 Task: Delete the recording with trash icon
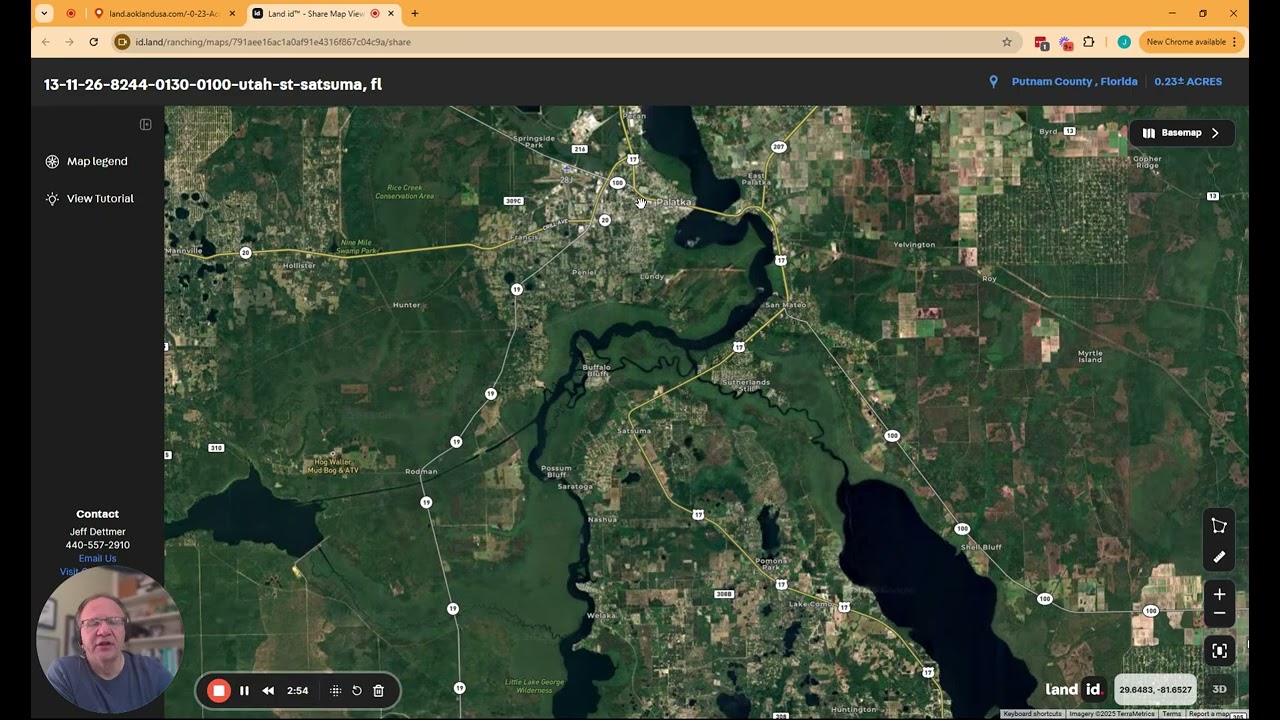379,691
